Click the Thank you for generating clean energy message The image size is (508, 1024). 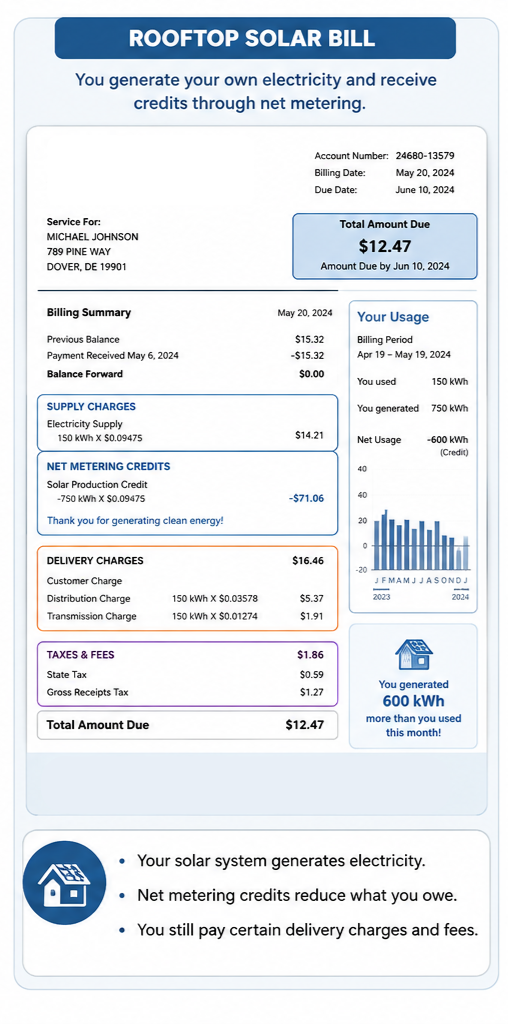pos(135,520)
